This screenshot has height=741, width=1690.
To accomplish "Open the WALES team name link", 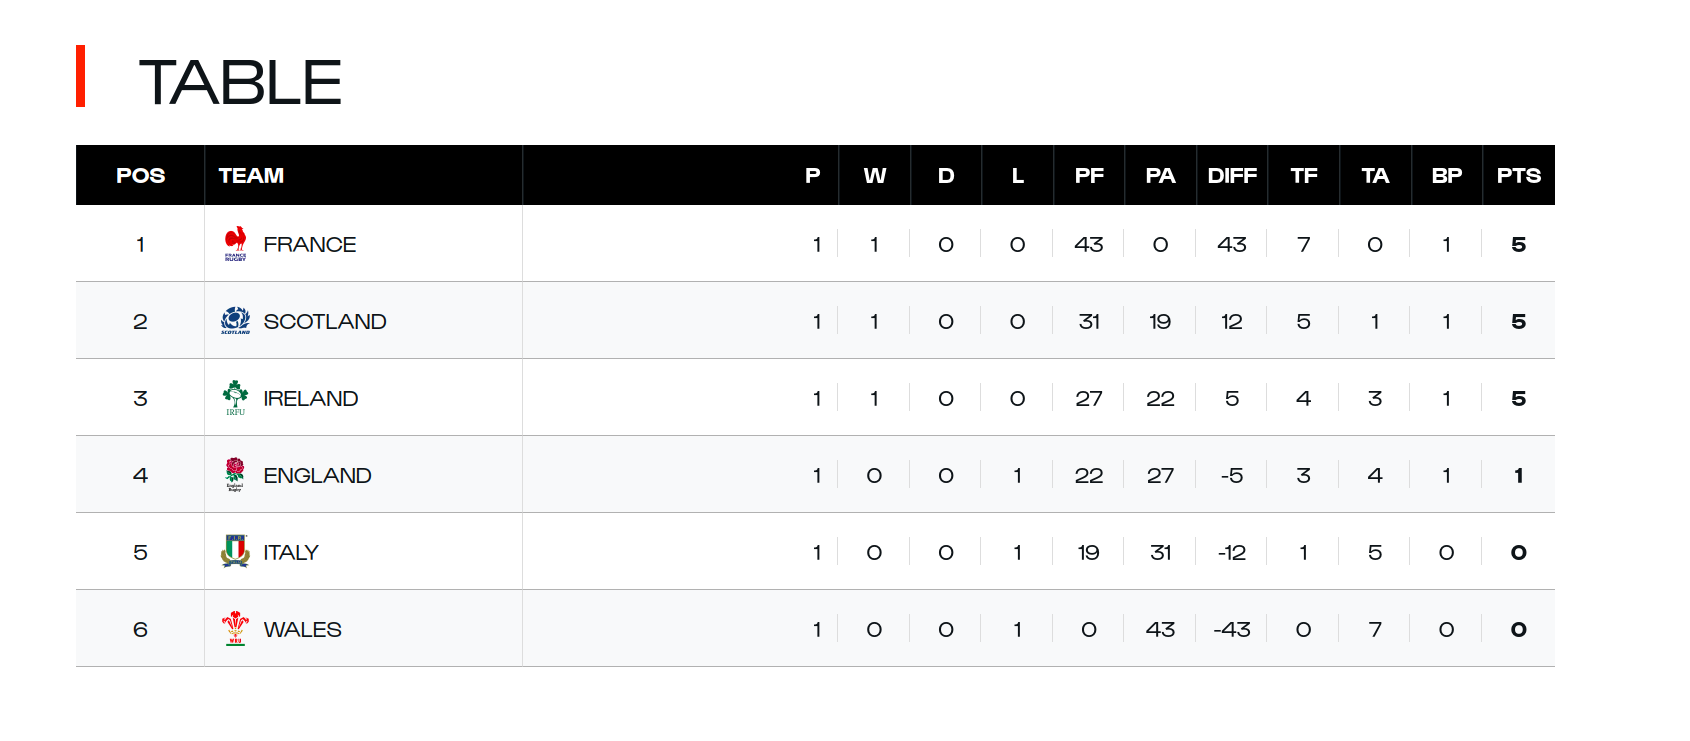I will click(302, 630).
